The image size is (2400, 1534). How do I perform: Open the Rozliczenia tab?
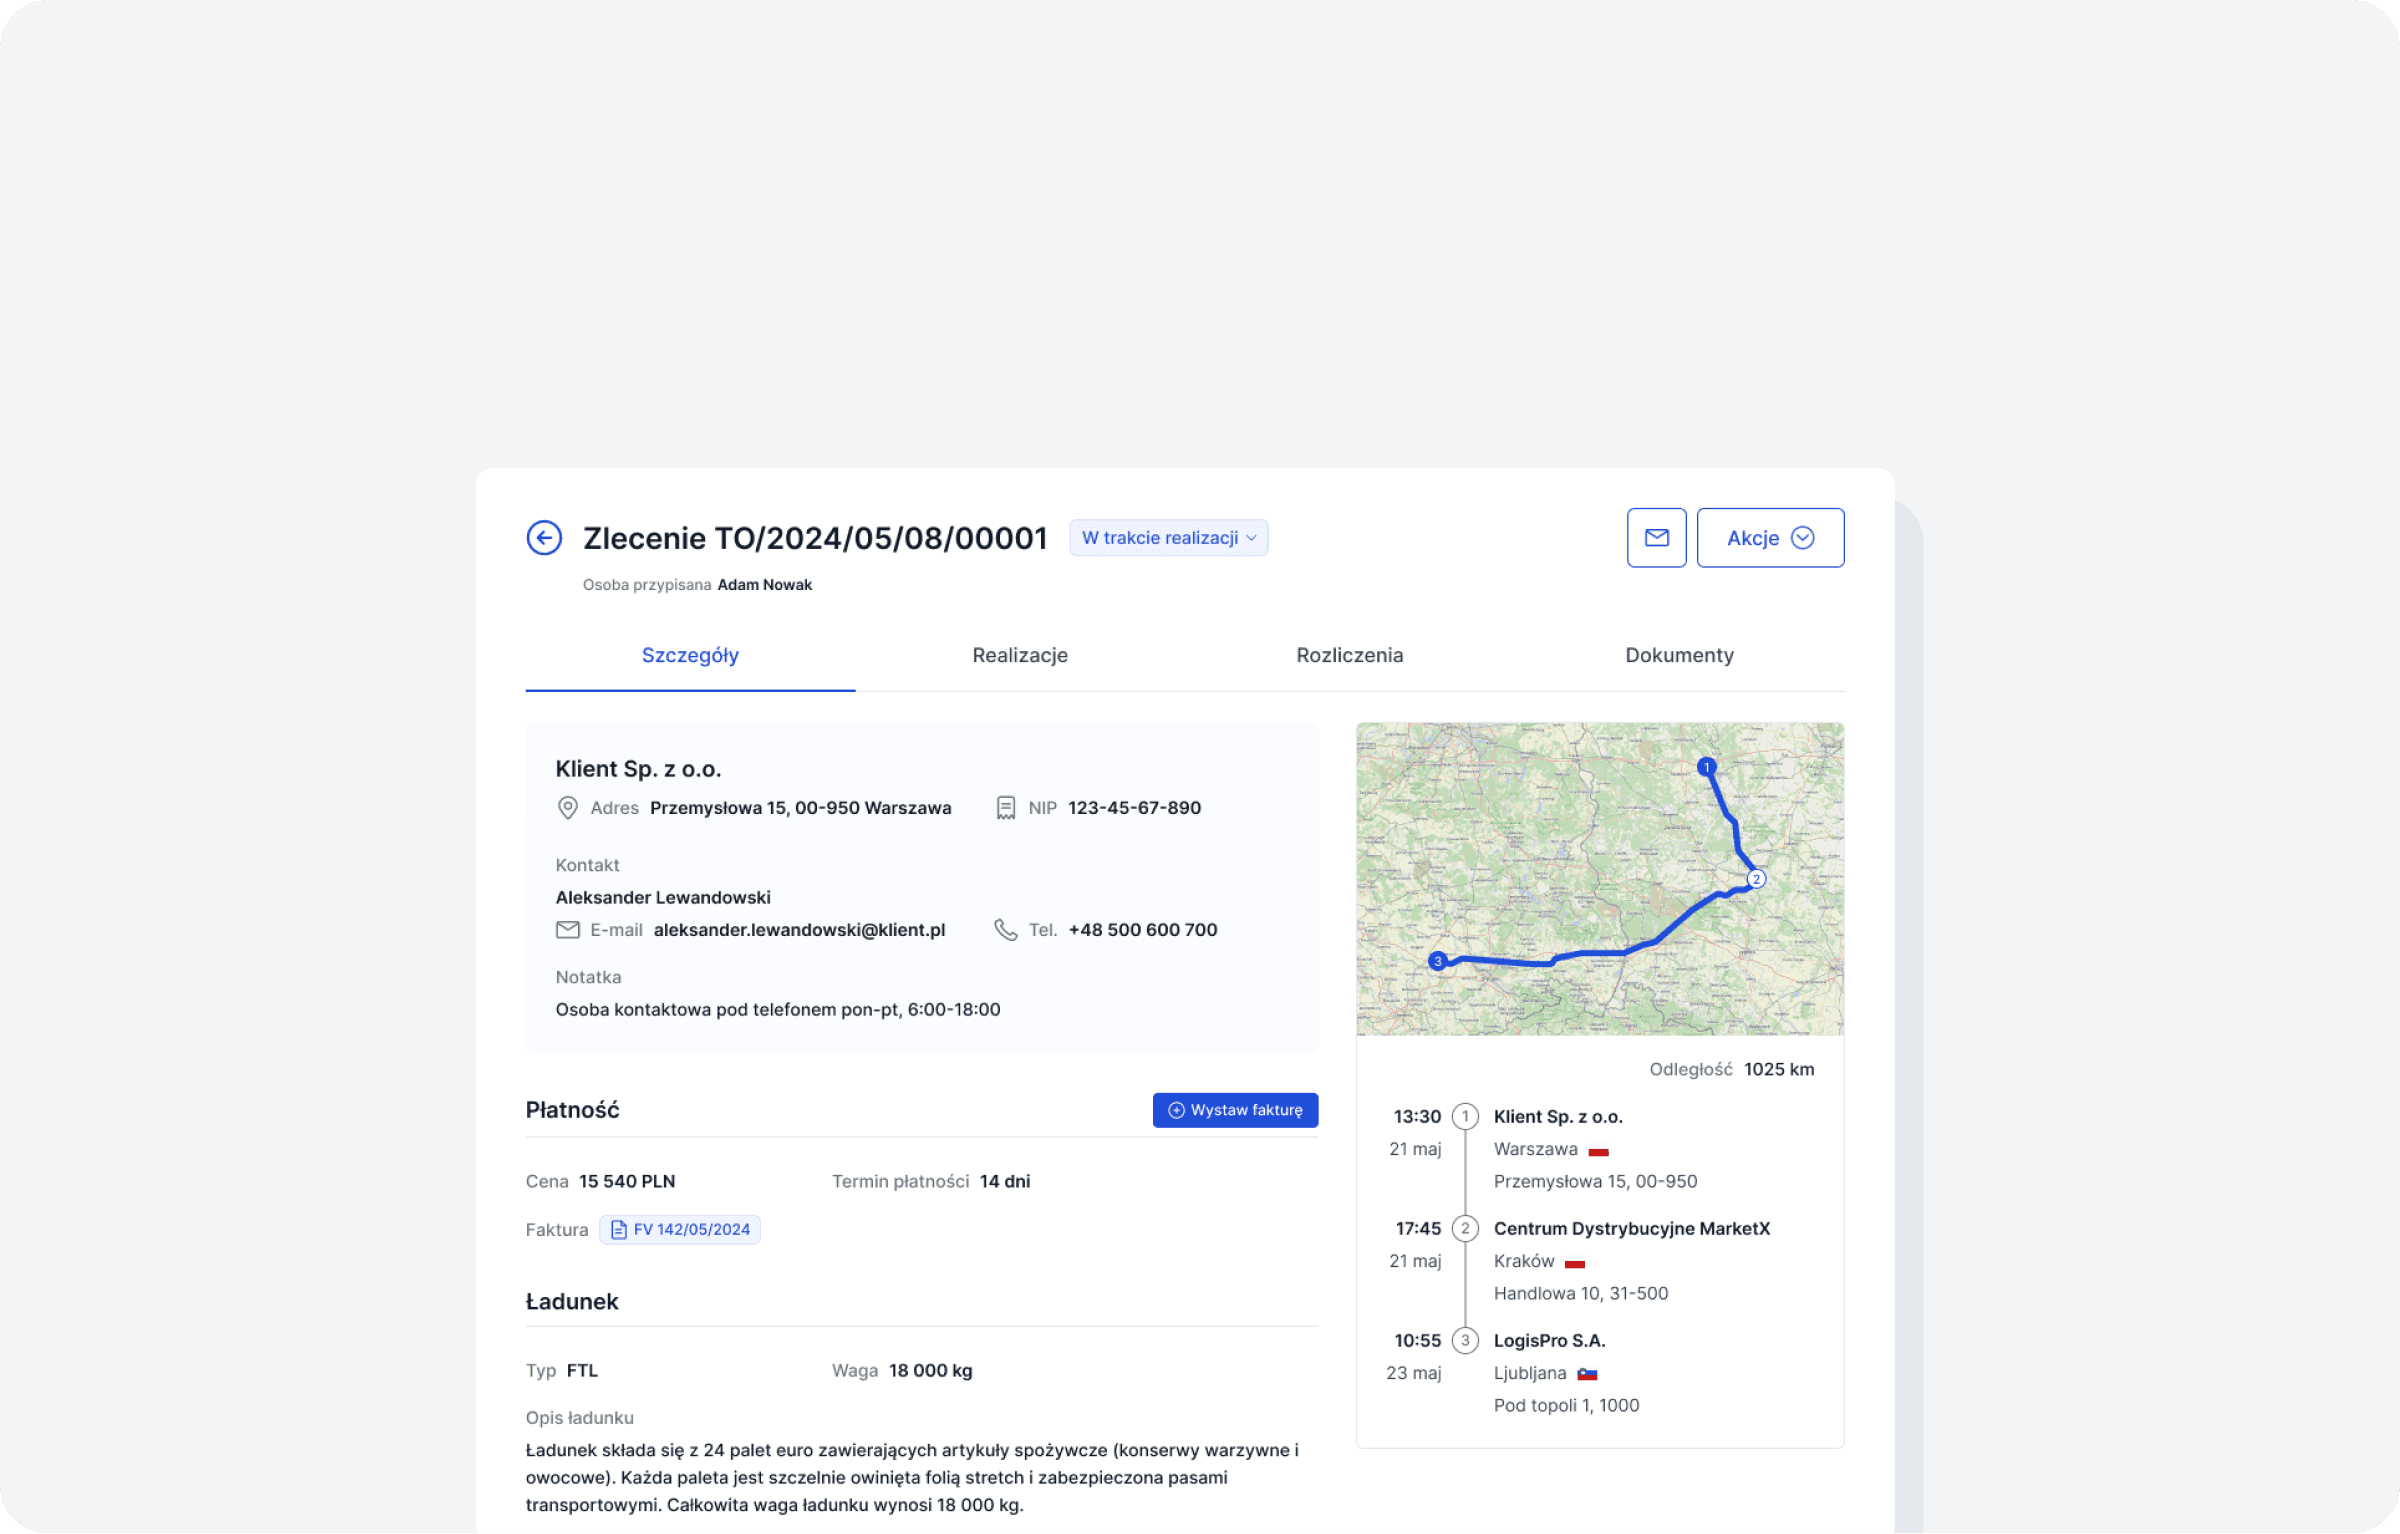(1349, 655)
